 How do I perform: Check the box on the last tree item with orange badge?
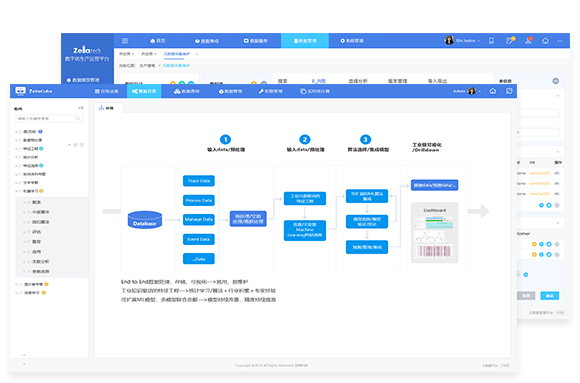click(20, 293)
